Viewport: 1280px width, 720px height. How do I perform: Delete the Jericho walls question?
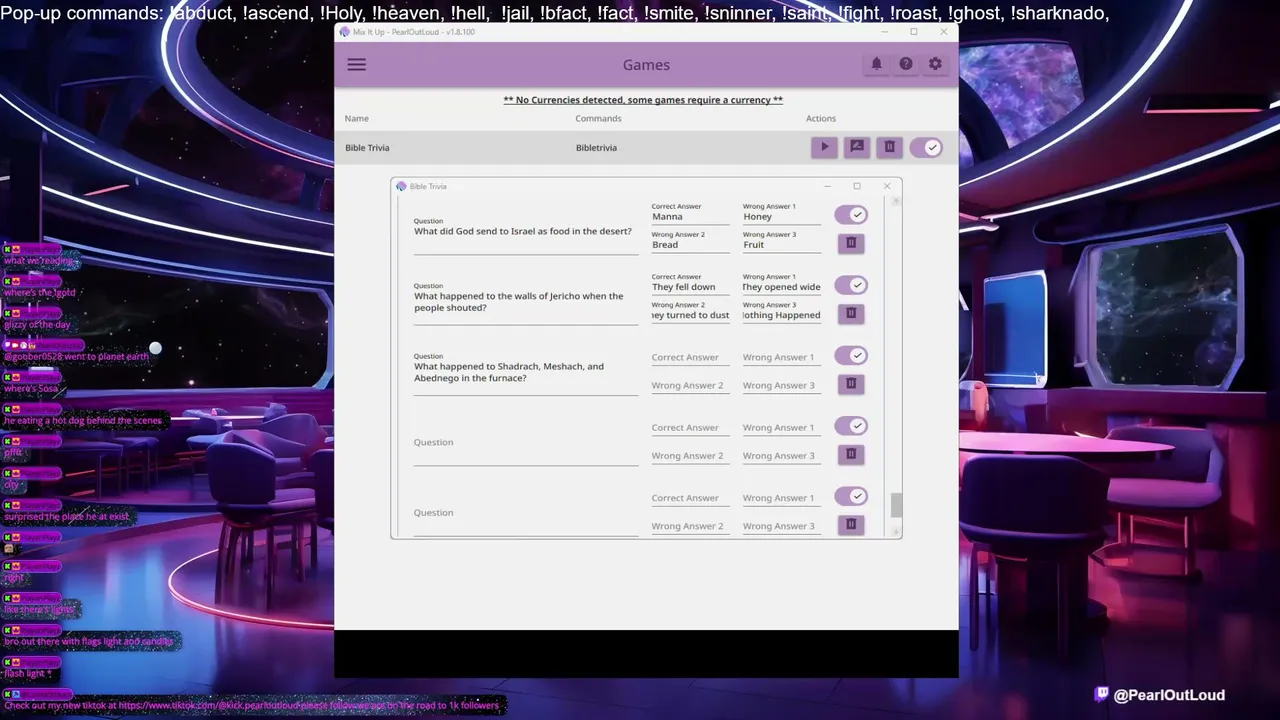[x=851, y=313]
